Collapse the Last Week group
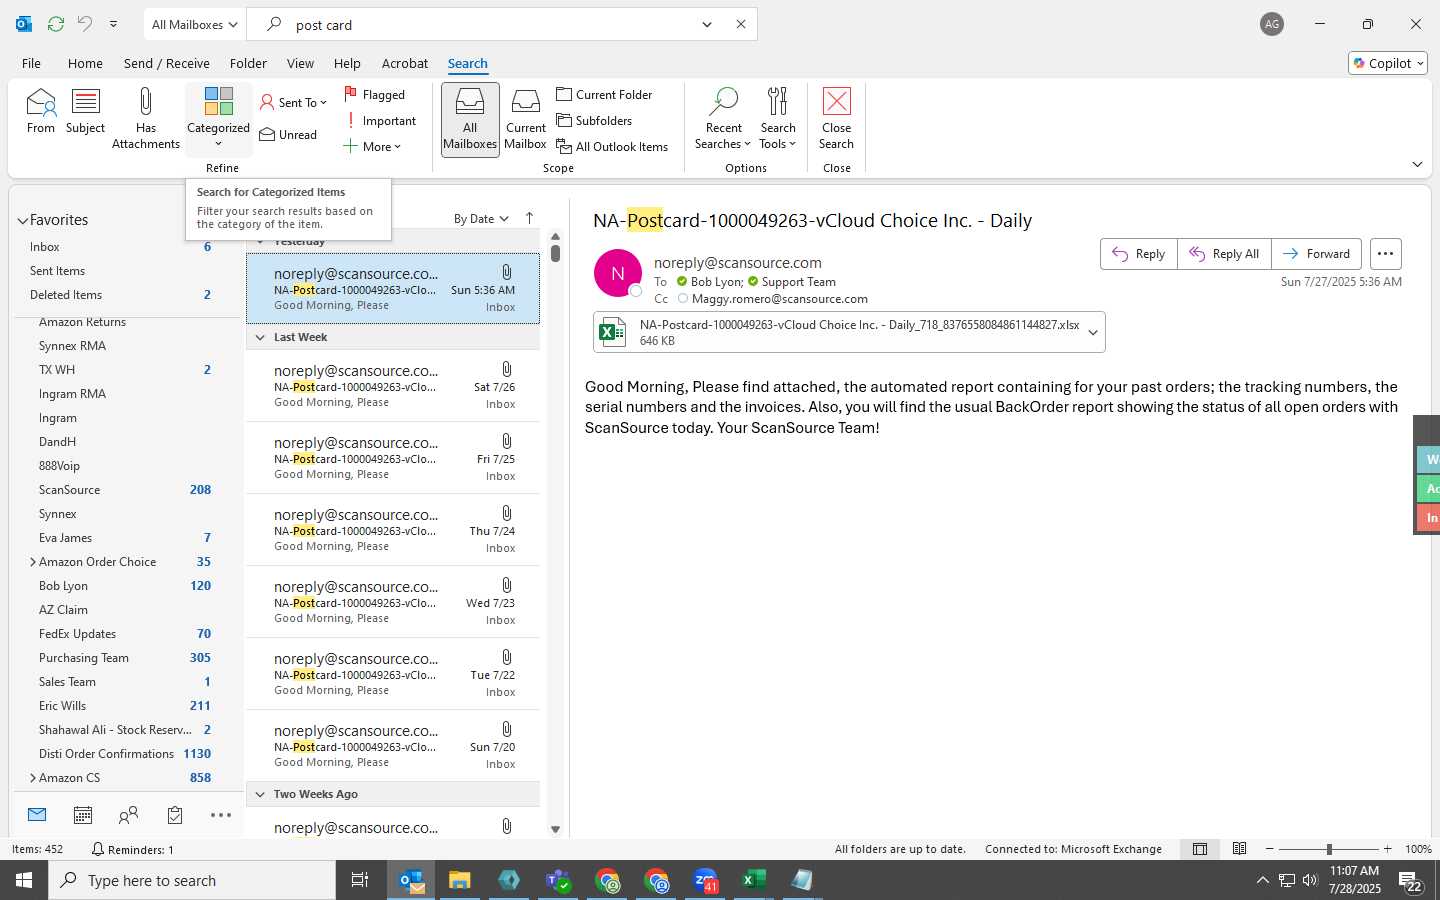Image resolution: width=1440 pixels, height=900 pixels. pyautogui.click(x=260, y=337)
